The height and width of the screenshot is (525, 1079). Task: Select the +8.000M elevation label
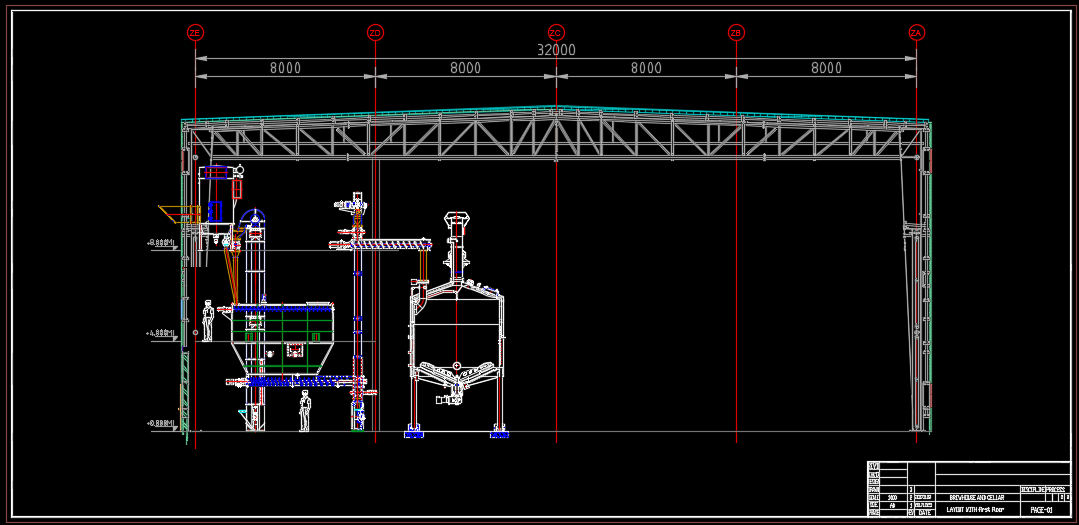[162, 243]
